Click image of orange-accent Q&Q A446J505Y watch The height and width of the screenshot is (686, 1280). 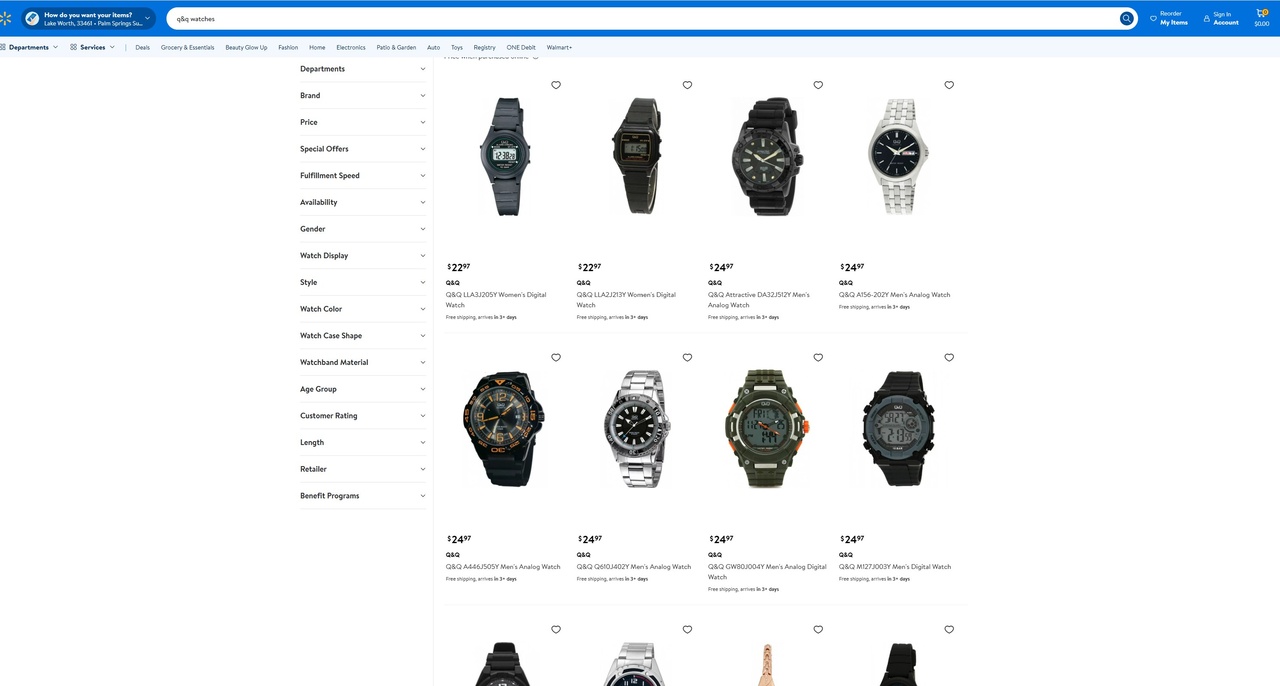click(x=505, y=429)
